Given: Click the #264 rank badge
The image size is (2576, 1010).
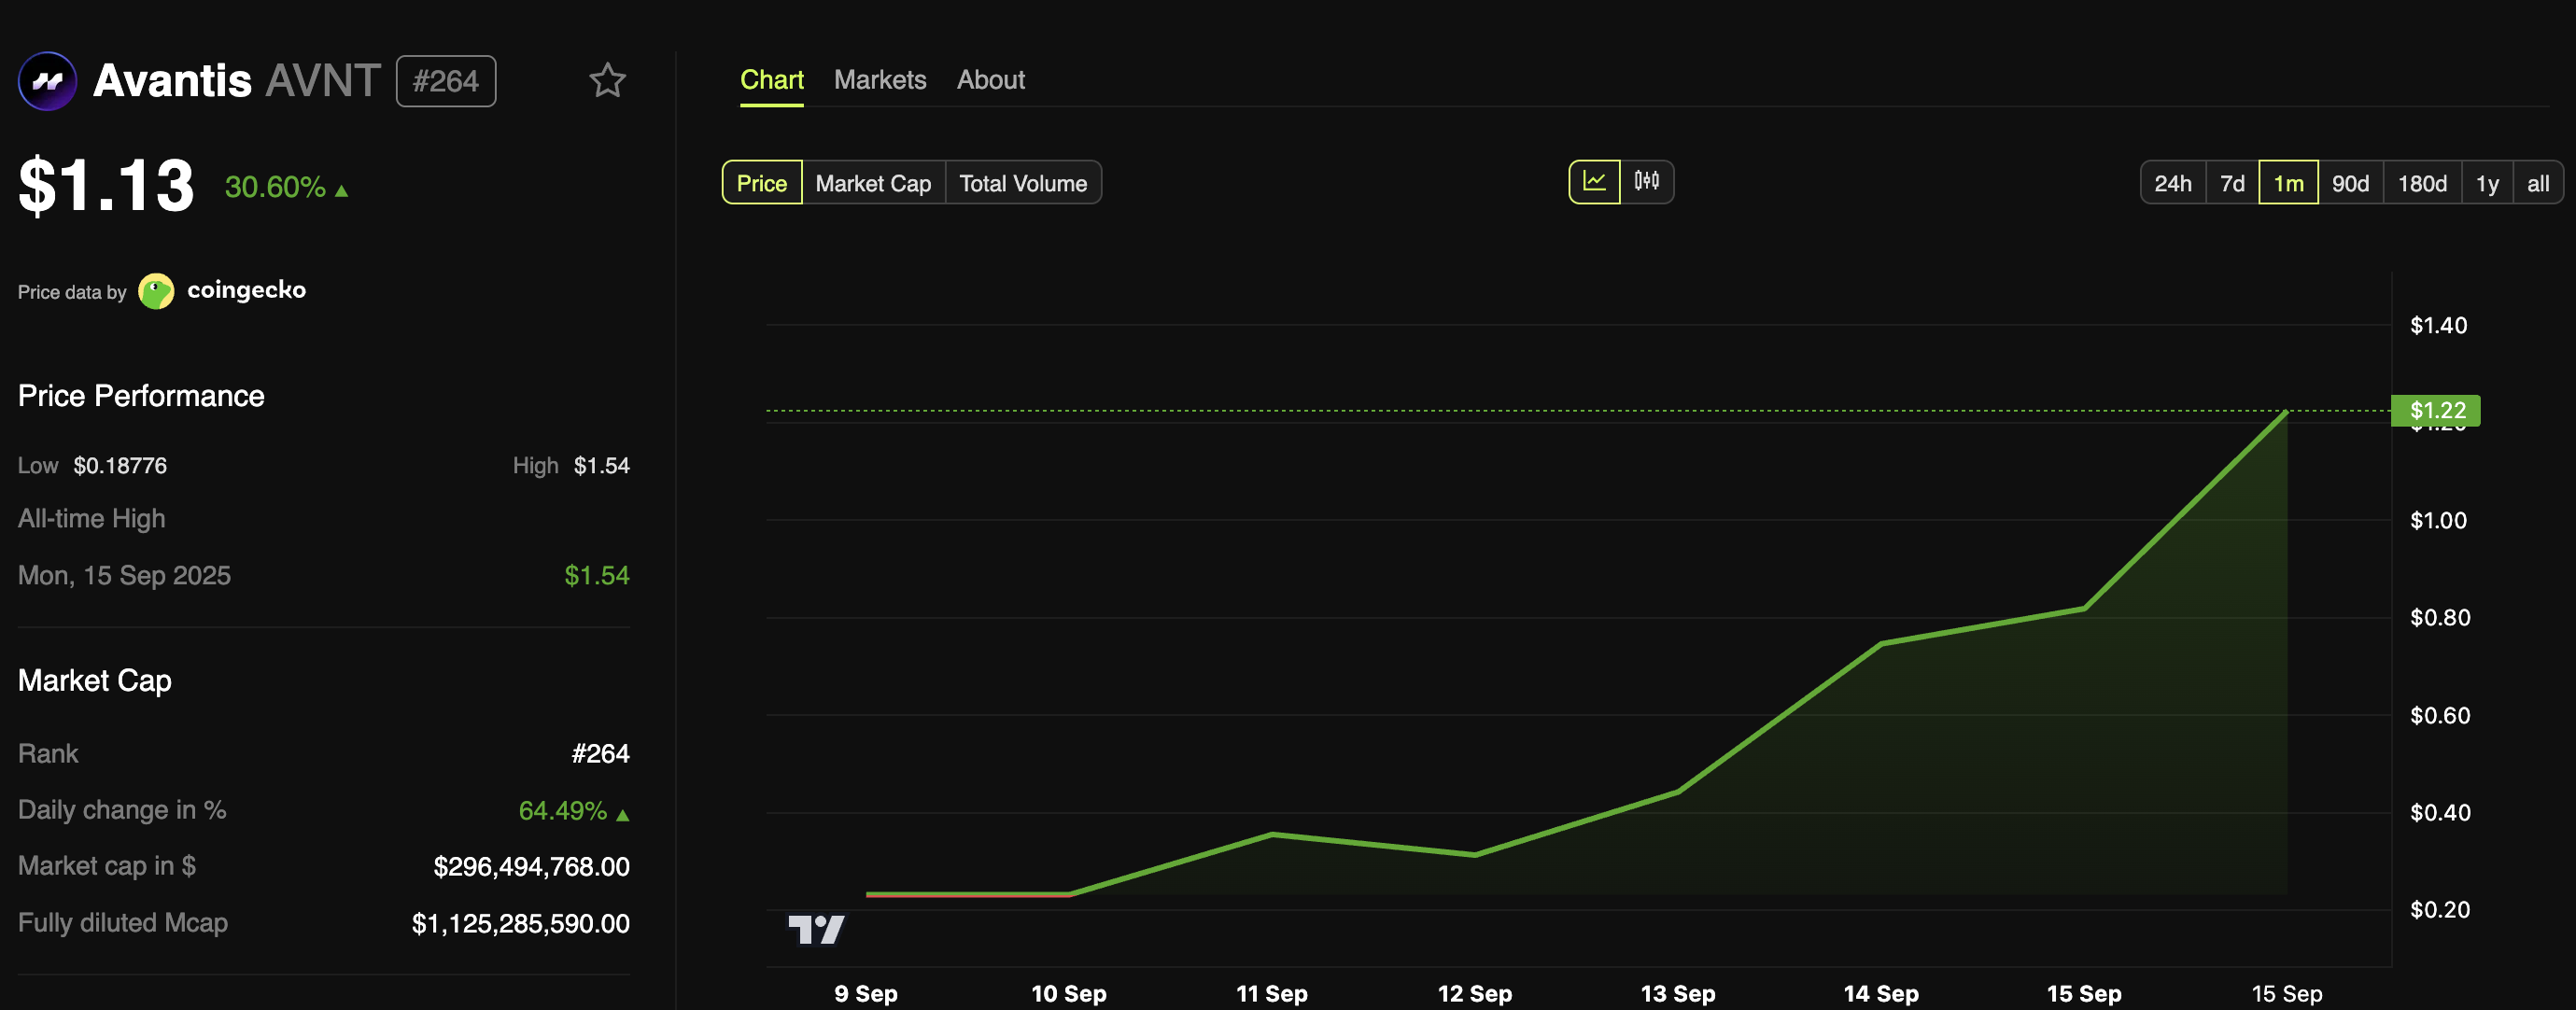Looking at the screenshot, I should pos(446,81).
